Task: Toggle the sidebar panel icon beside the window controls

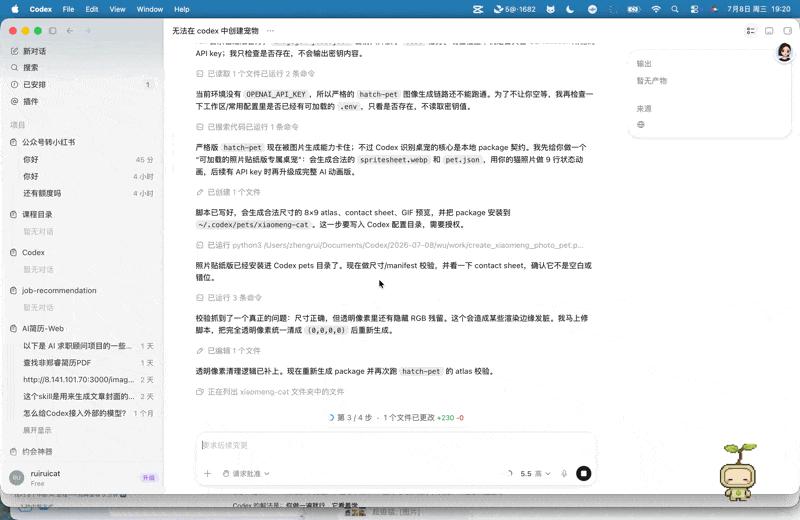Action: (53, 31)
